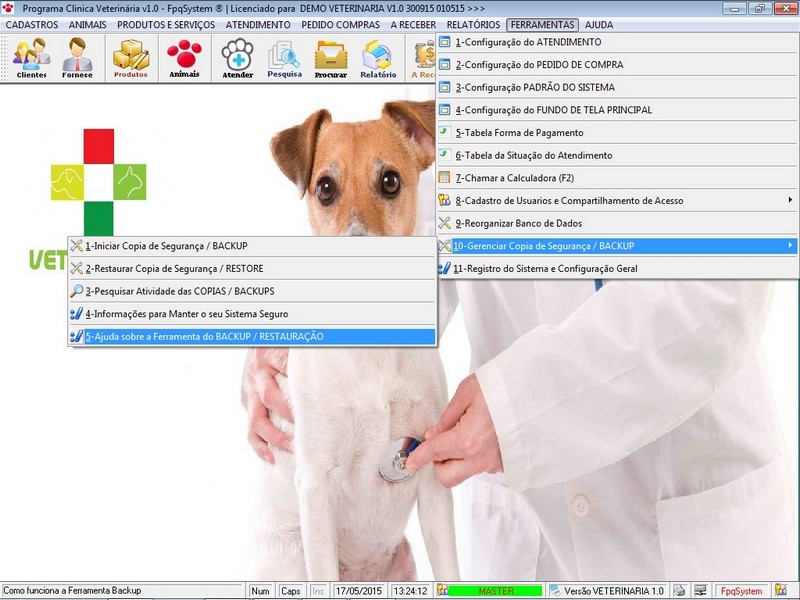Choose 3-Pesquisar Atividade das COPIAS / BACKUPS
This screenshot has height=600, width=800.
coord(252,291)
